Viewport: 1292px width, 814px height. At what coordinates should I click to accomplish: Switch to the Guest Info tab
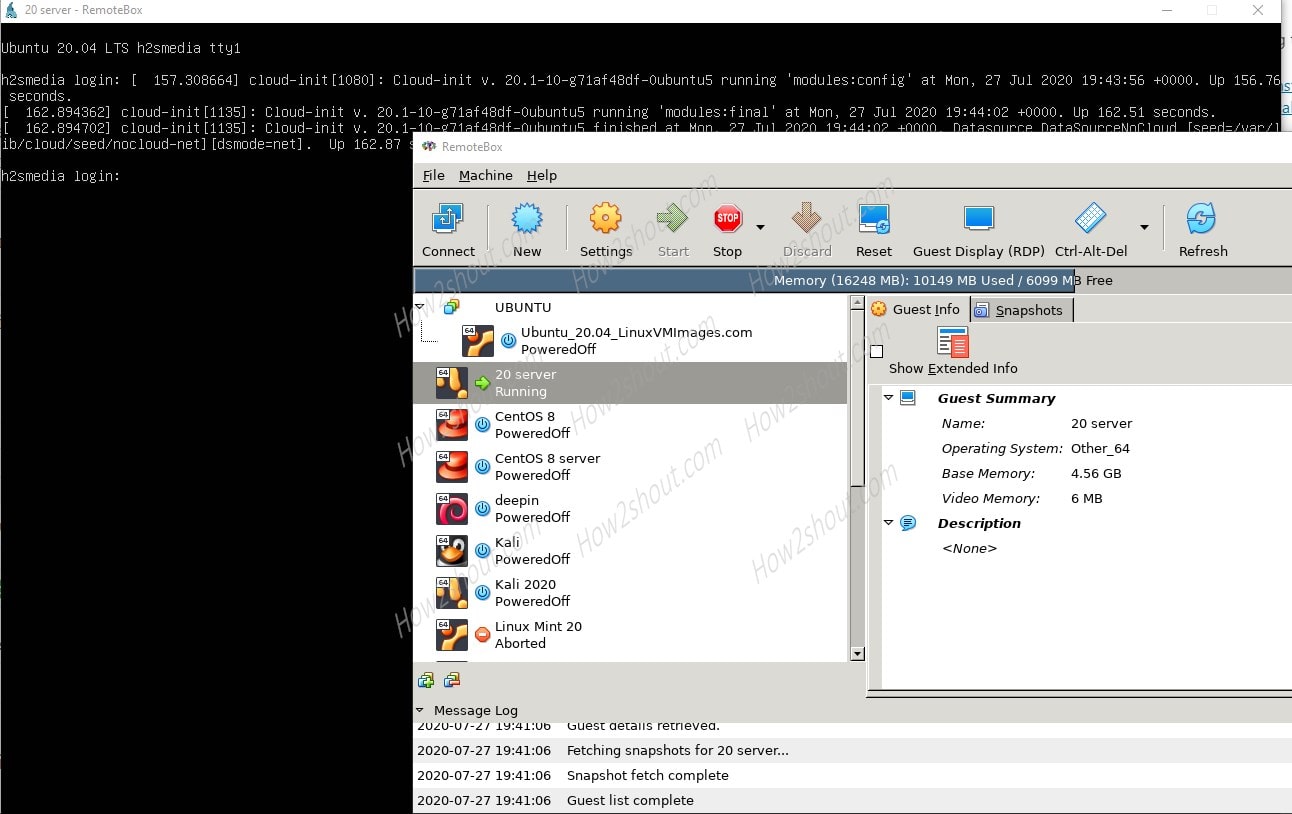(917, 309)
